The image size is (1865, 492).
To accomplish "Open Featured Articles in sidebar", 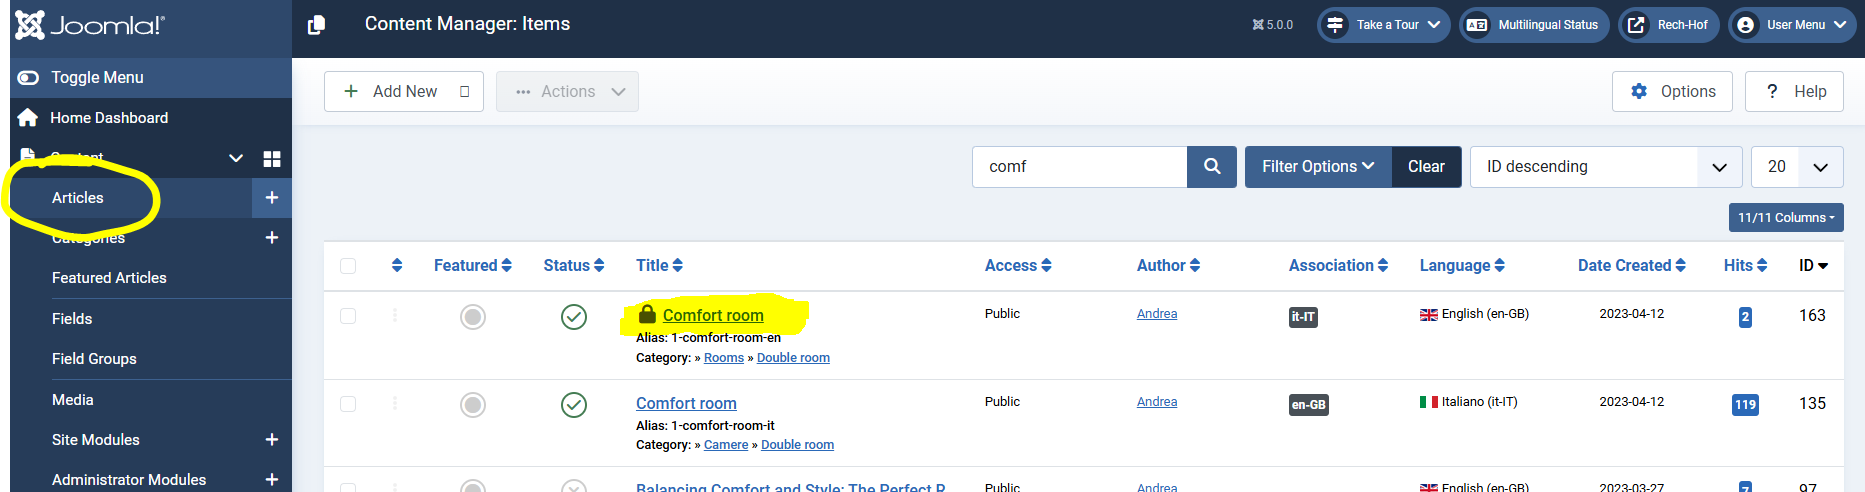I will point(109,278).
